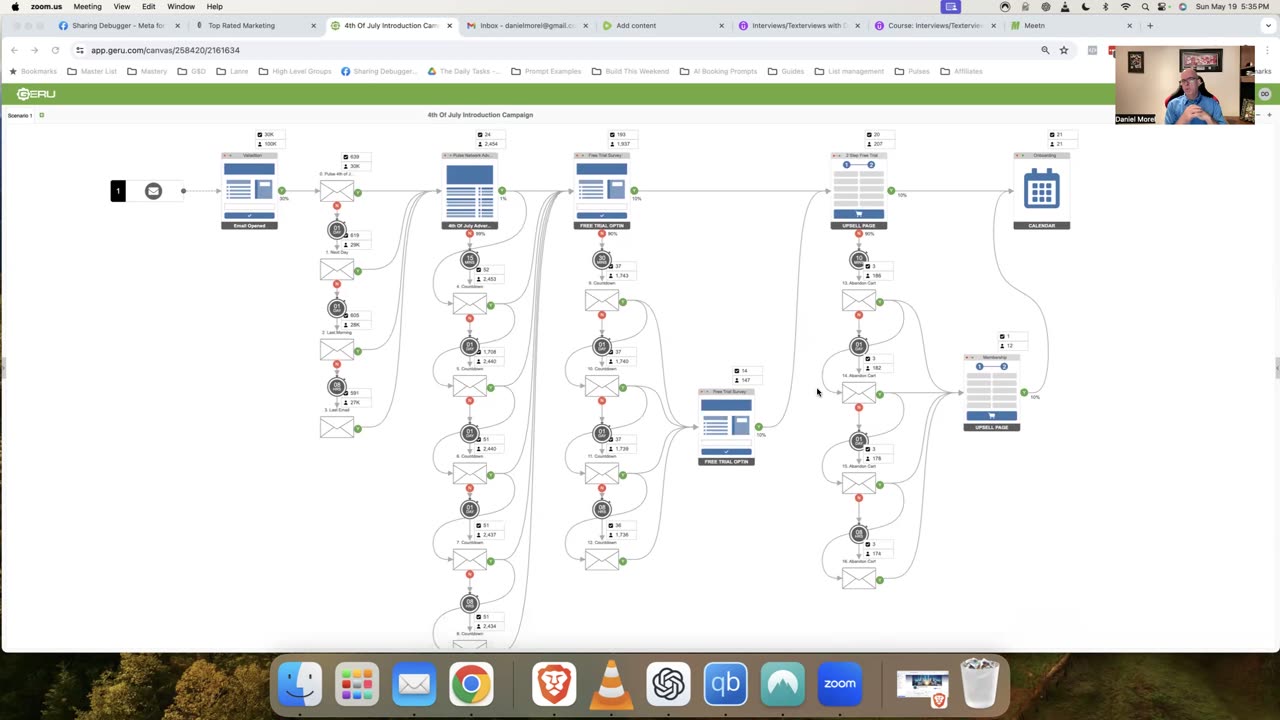Open the Affiliates bookmarks folder
1280x720 pixels.
pyautogui.click(x=961, y=71)
